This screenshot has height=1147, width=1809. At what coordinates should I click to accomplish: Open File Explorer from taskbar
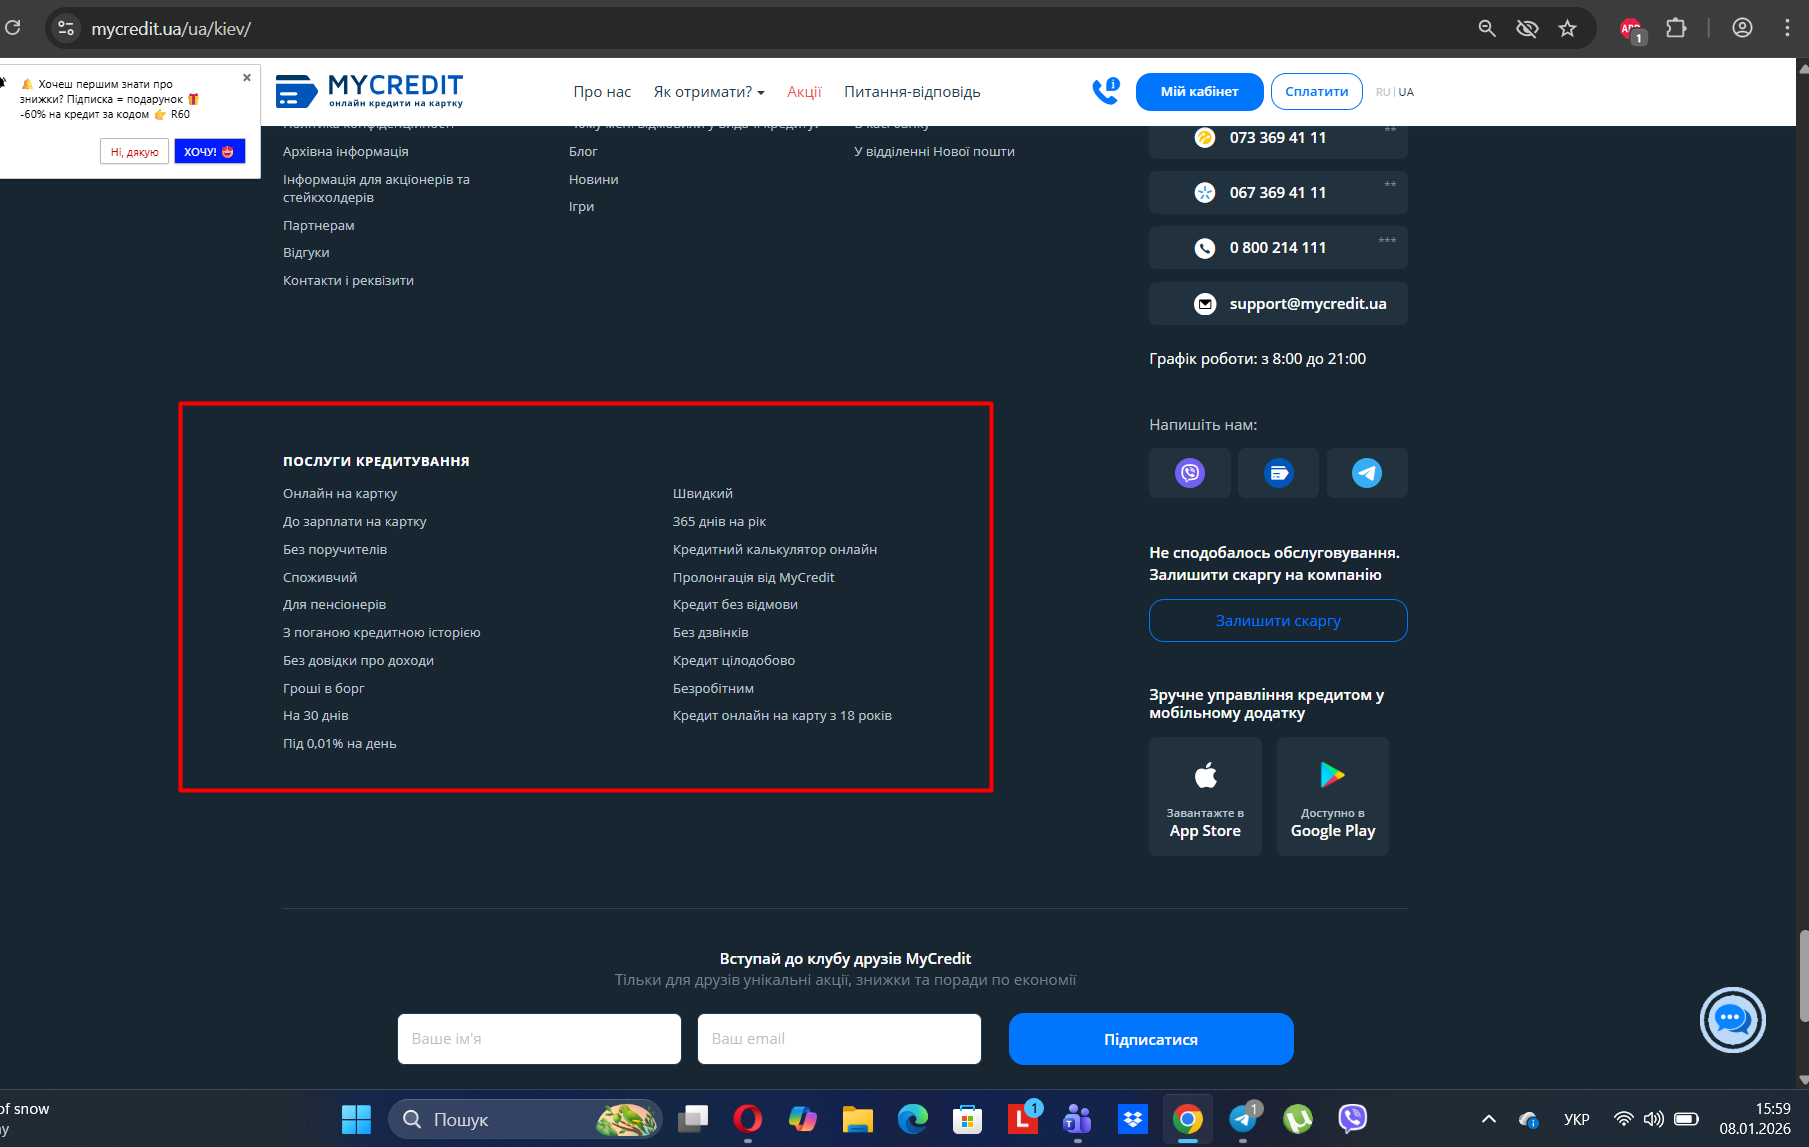(x=857, y=1119)
